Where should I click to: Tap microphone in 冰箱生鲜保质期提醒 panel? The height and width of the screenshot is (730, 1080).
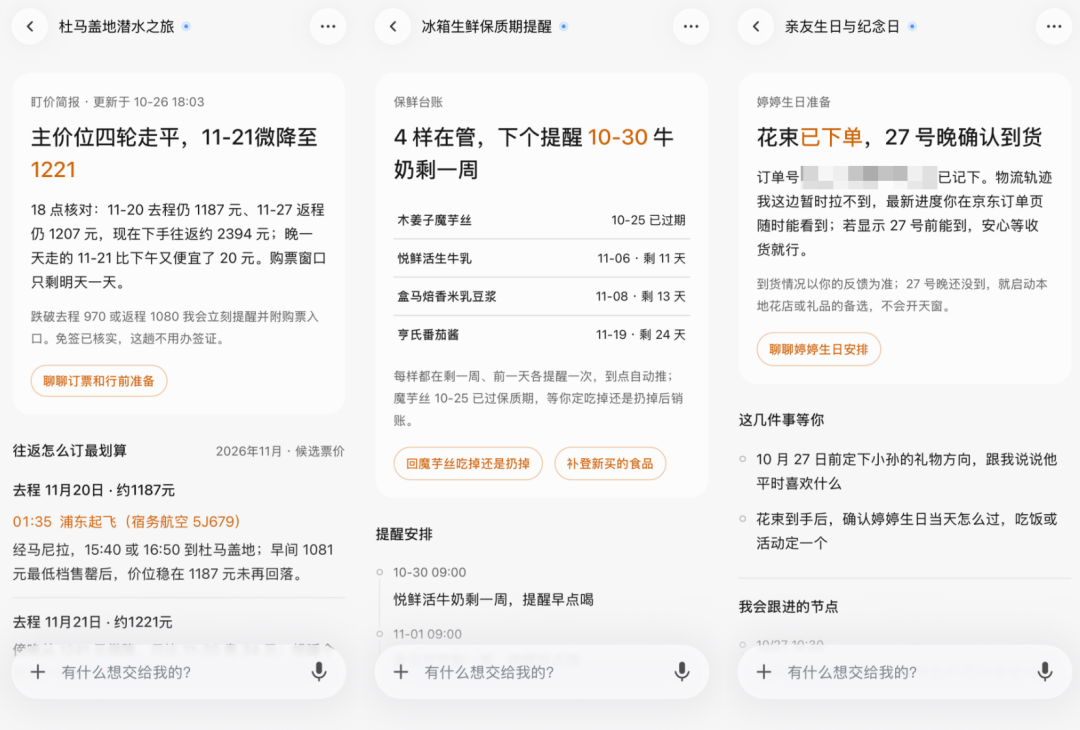tap(682, 672)
